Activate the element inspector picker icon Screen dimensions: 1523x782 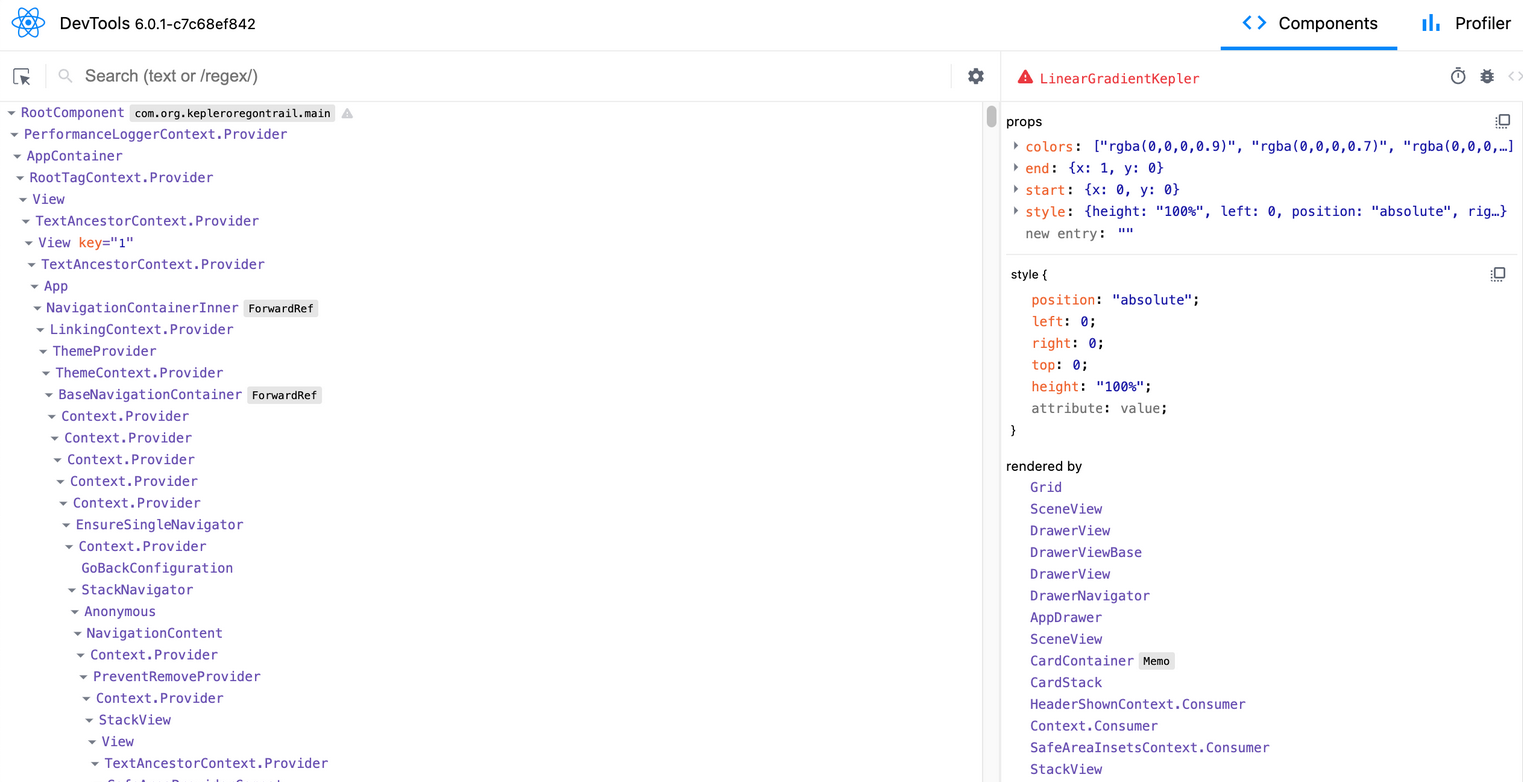pos(22,77)
